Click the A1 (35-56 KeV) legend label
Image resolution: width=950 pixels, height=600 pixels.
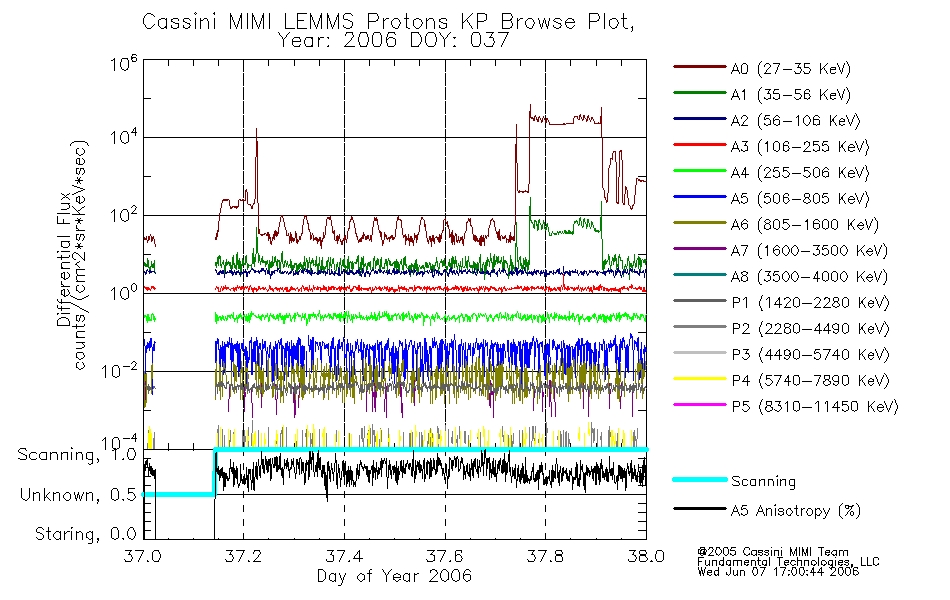click(x=791, y=95)
